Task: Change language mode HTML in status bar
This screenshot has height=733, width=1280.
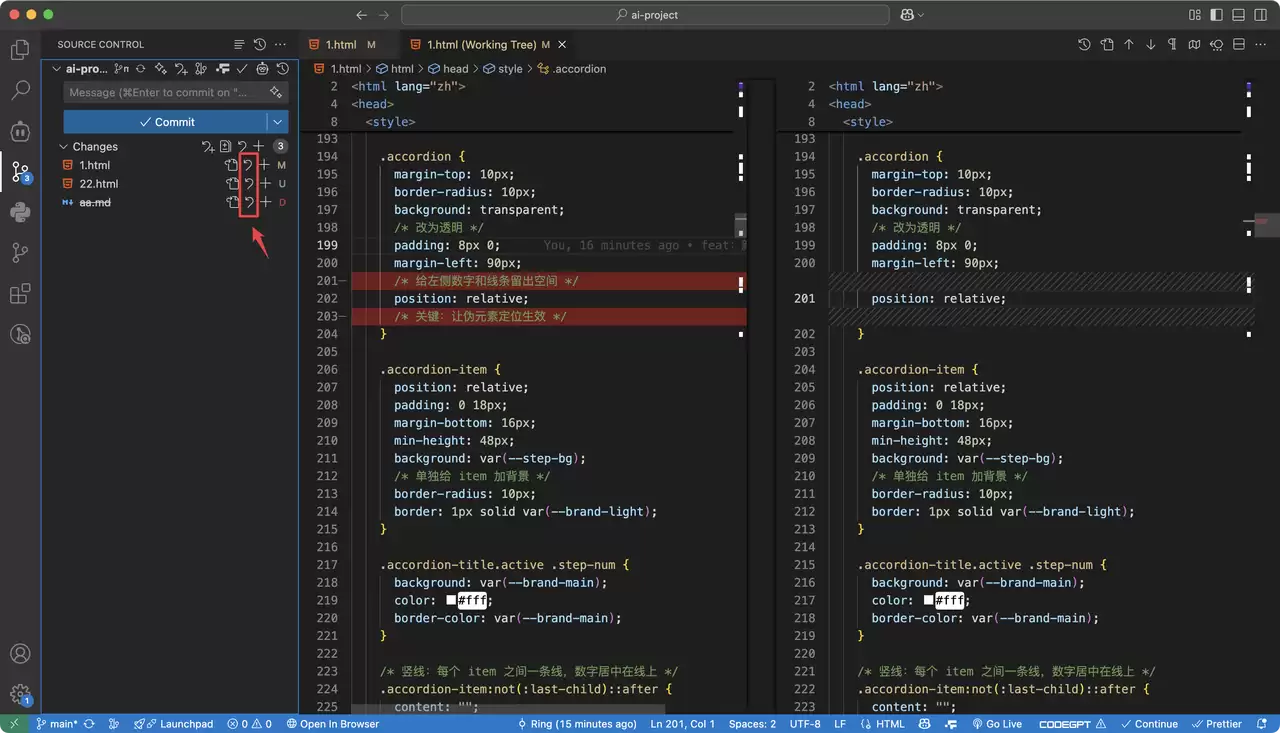Action: tap(883, 724)
